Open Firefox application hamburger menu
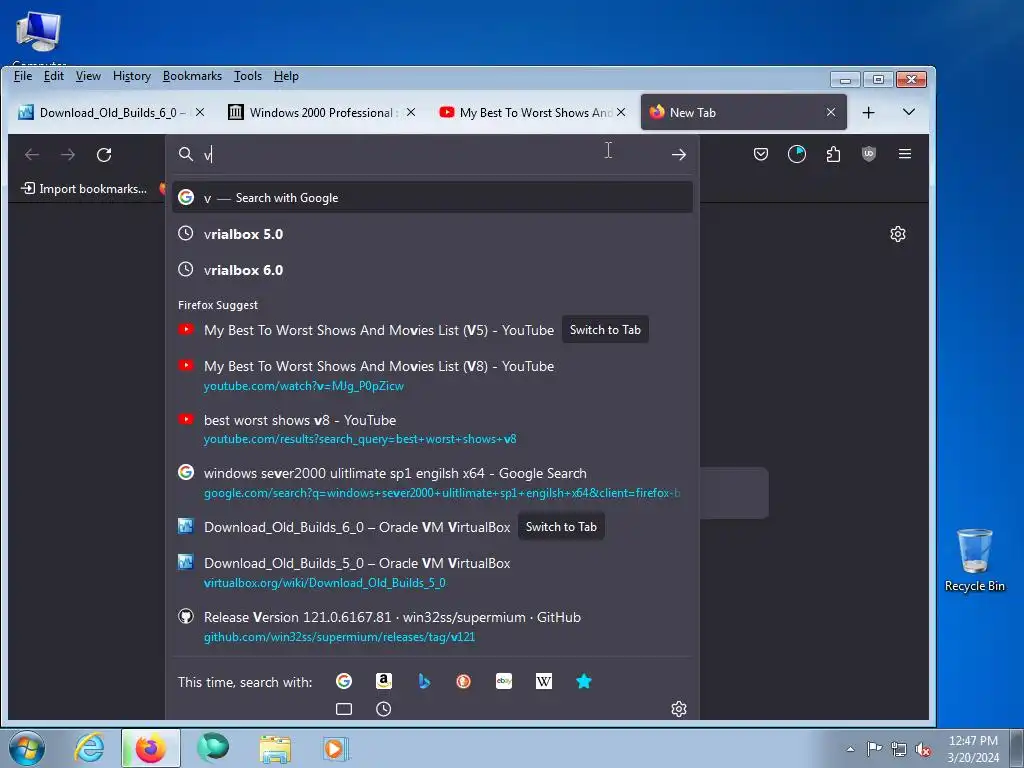The image size is (1024, 768). click(x=904, y=154)
